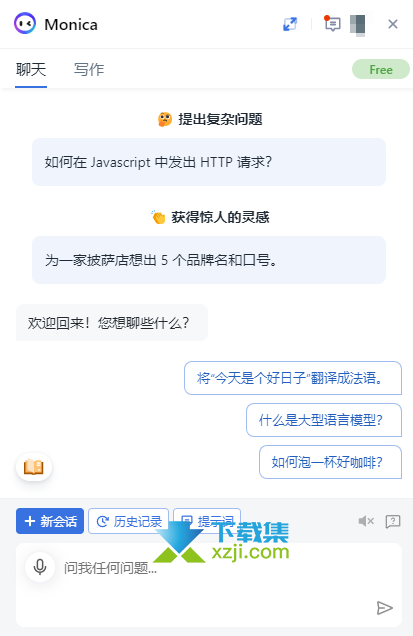Viewport: 413px width, 636px height.
Task: Open the help question icon
Action: coord(393,521)
